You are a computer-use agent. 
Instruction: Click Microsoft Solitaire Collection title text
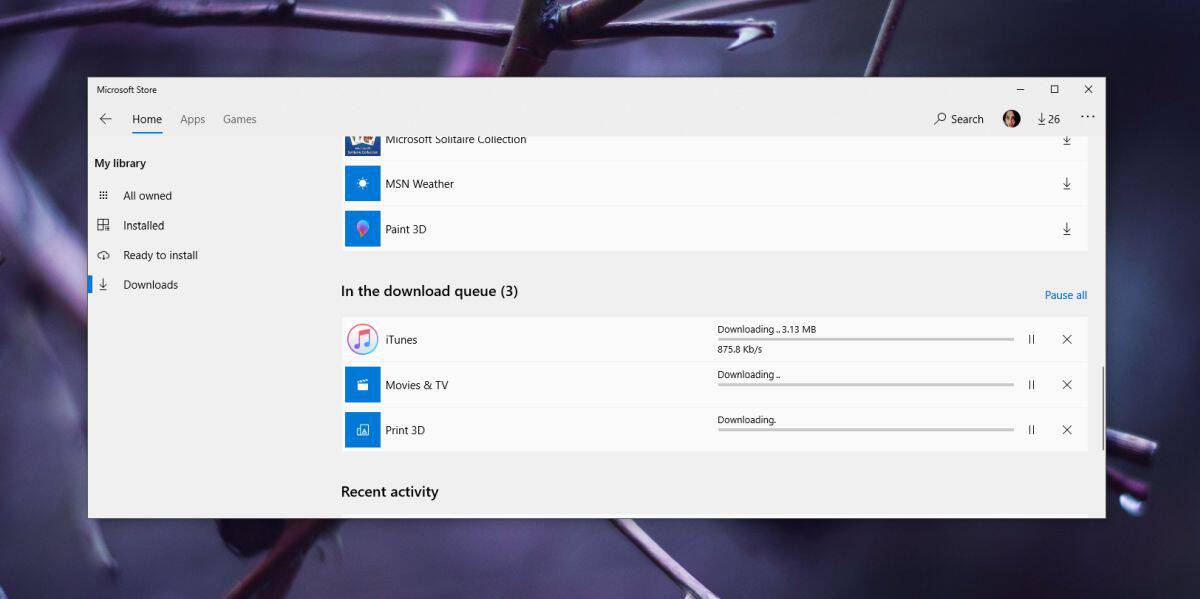pos(456,140)
